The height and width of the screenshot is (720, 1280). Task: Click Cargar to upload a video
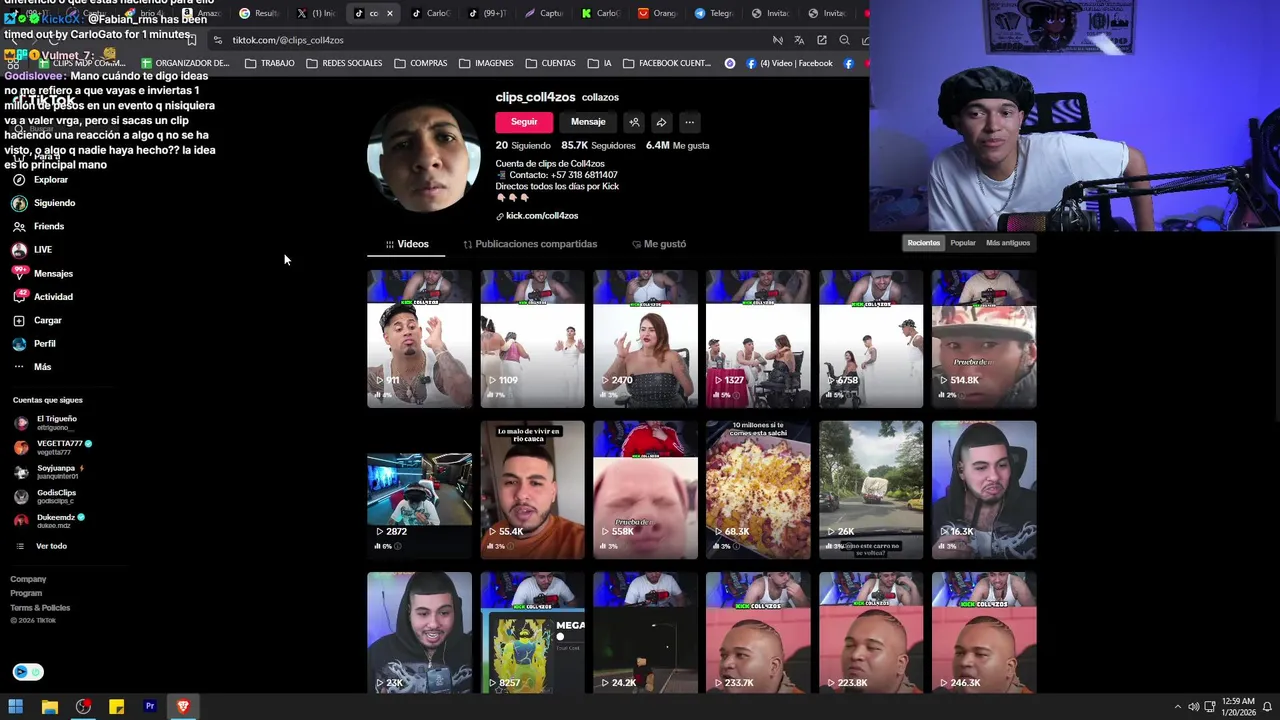click(38, 320)
